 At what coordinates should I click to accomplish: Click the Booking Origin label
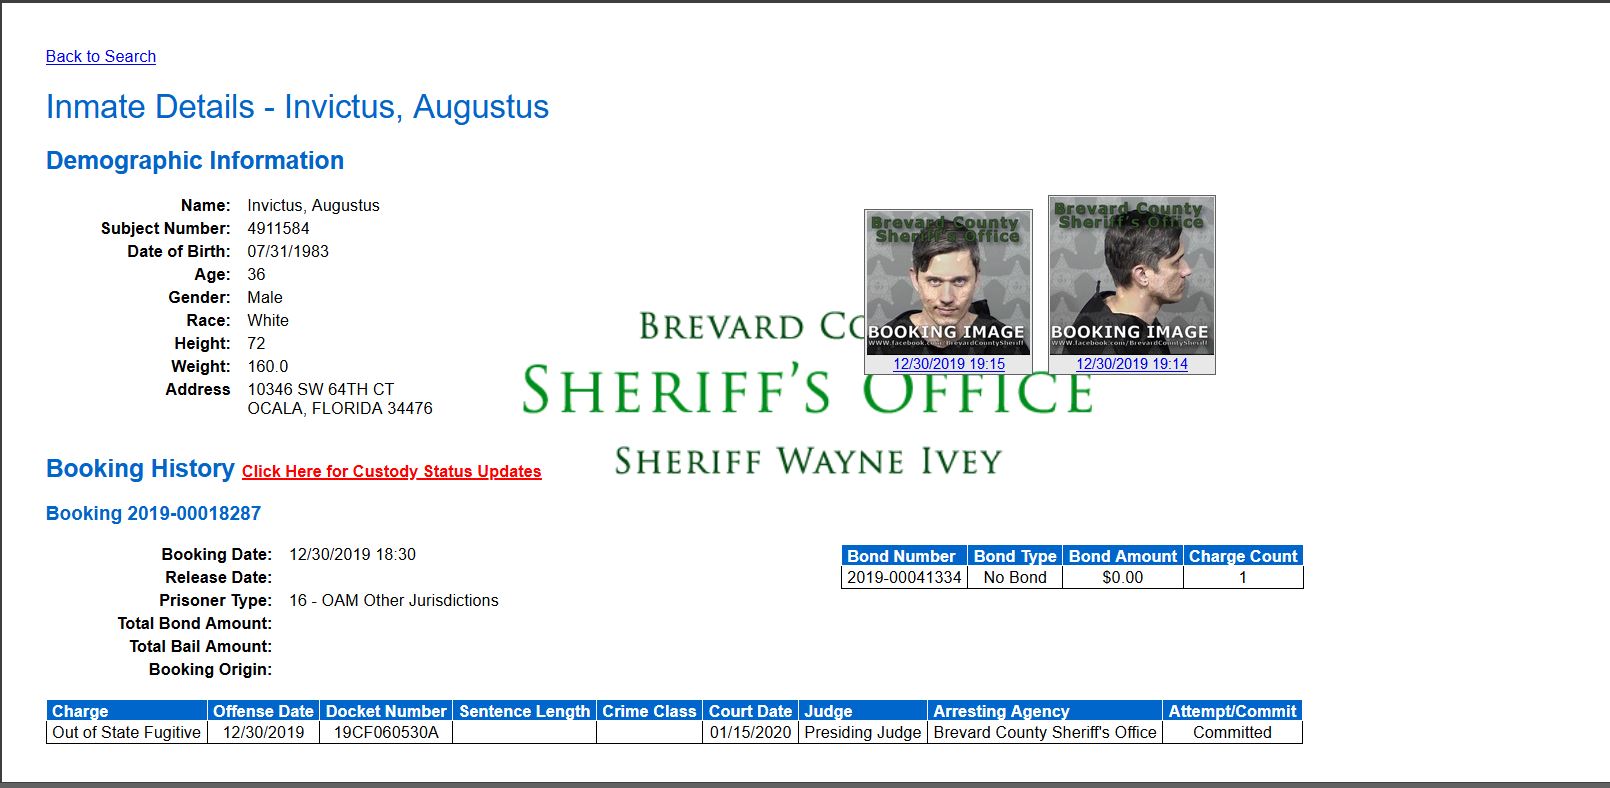210,670
